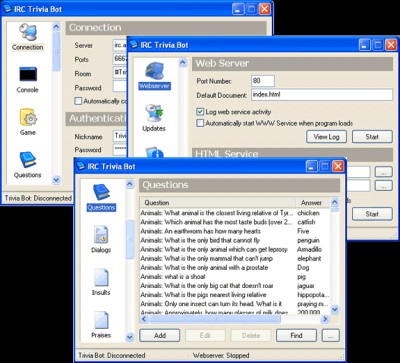This screenshot has height=363, width=400.
Task: Click 'Trivia Bot: Disconnected' in the front window status bar
Action: pos(112,355)
